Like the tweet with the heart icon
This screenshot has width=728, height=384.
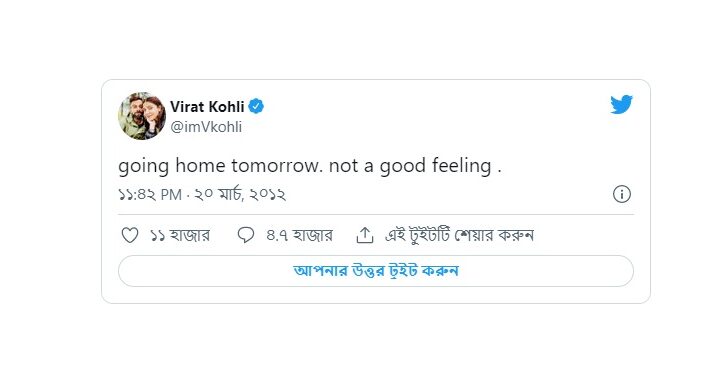(130, 235)
